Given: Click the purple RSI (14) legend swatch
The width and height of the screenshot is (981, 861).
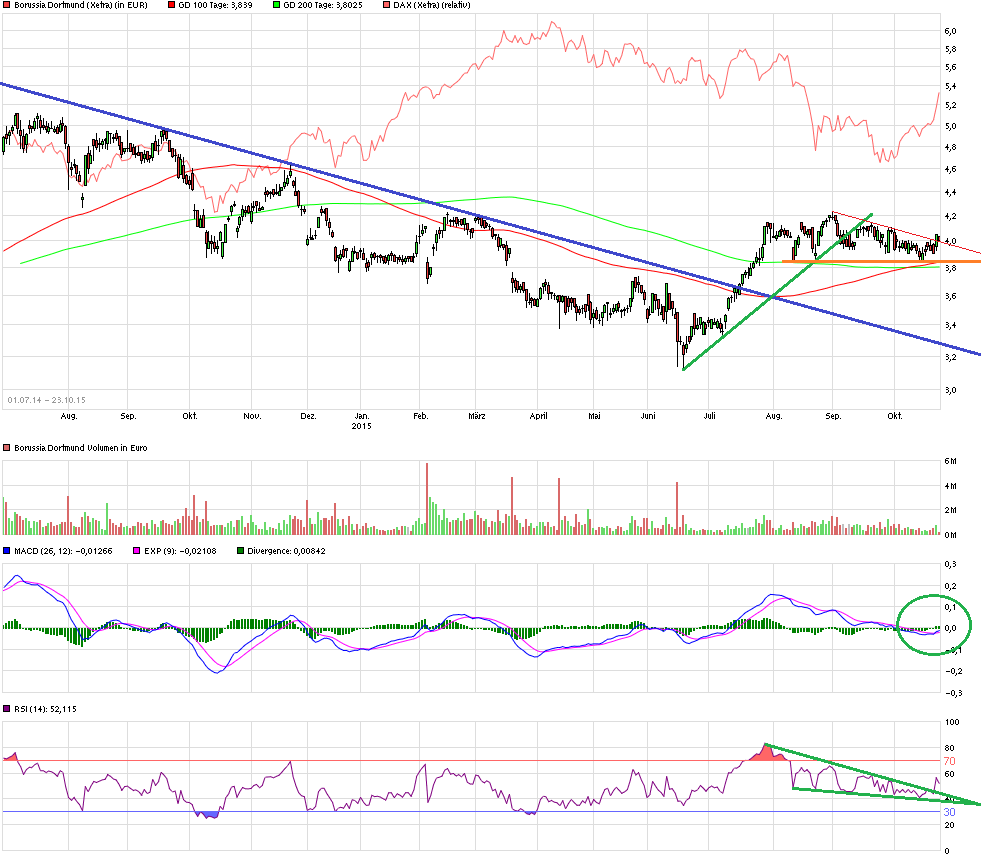Looking at the screenshot, I should click(x=6, y=709).
